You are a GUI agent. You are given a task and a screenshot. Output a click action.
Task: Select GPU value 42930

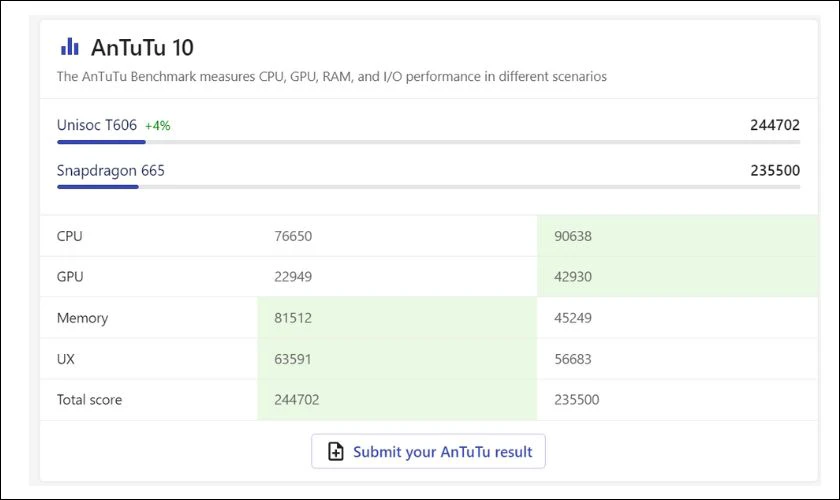coord(573,277)
